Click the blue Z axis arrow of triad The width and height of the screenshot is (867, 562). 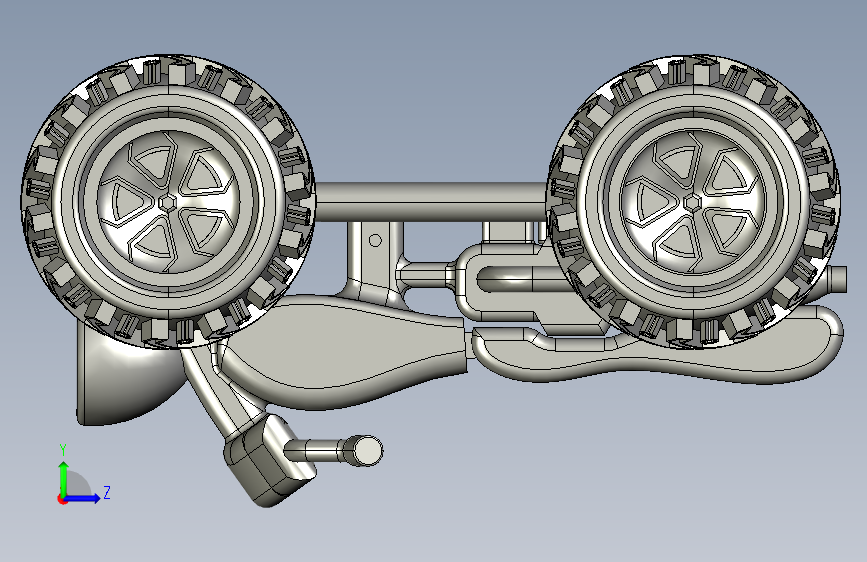click(x=84, y=498)
